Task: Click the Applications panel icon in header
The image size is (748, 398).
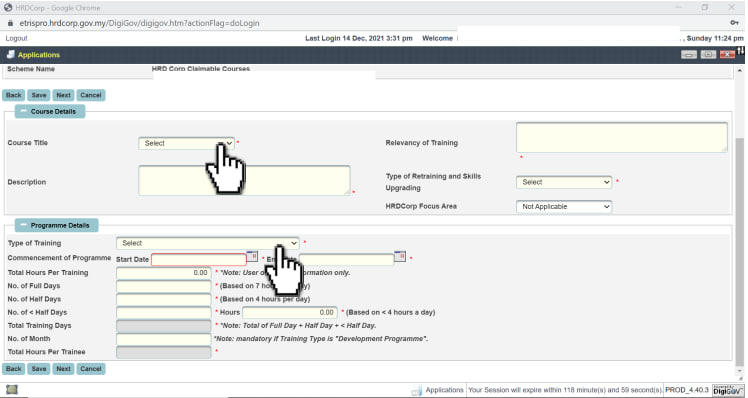Action: point(10,54)
